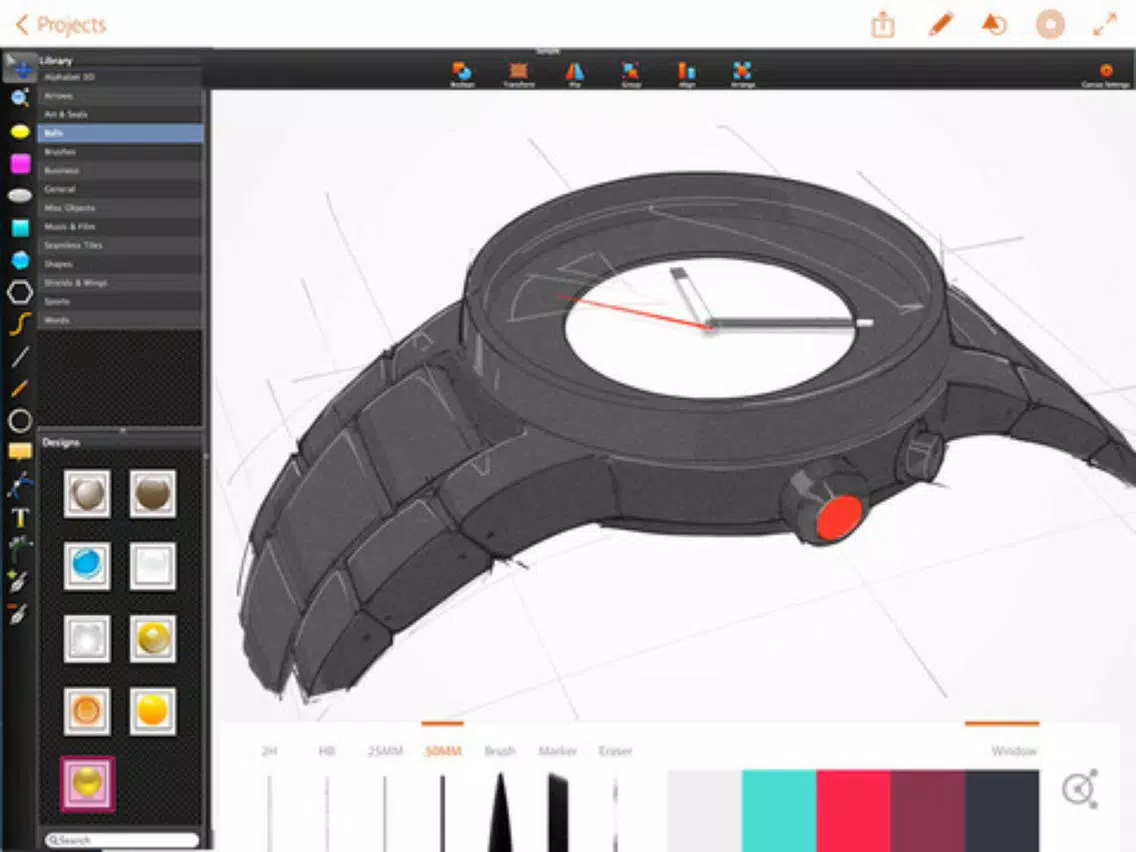
Task: Select Seamless Tiles library category
Action: pos(120,245)
